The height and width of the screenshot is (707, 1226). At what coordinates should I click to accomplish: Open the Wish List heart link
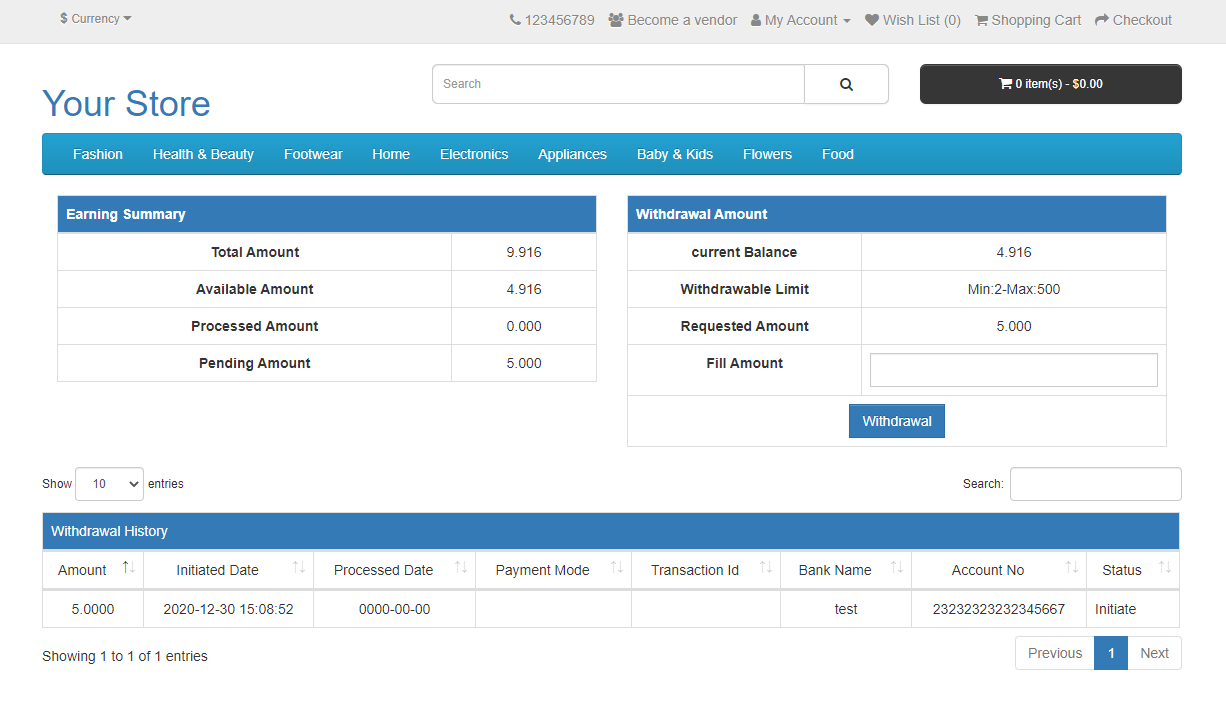click(x=912, y=20)
